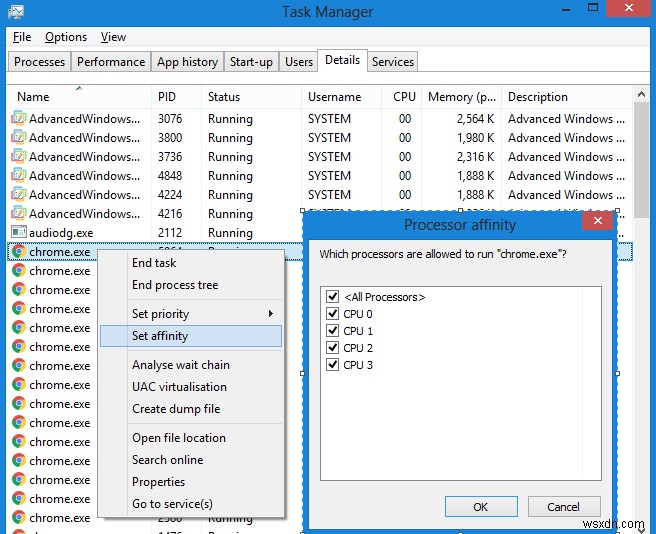Open the File menu
Screen dimensions: 656x534
pyautogui.click(x=22, y=37)
